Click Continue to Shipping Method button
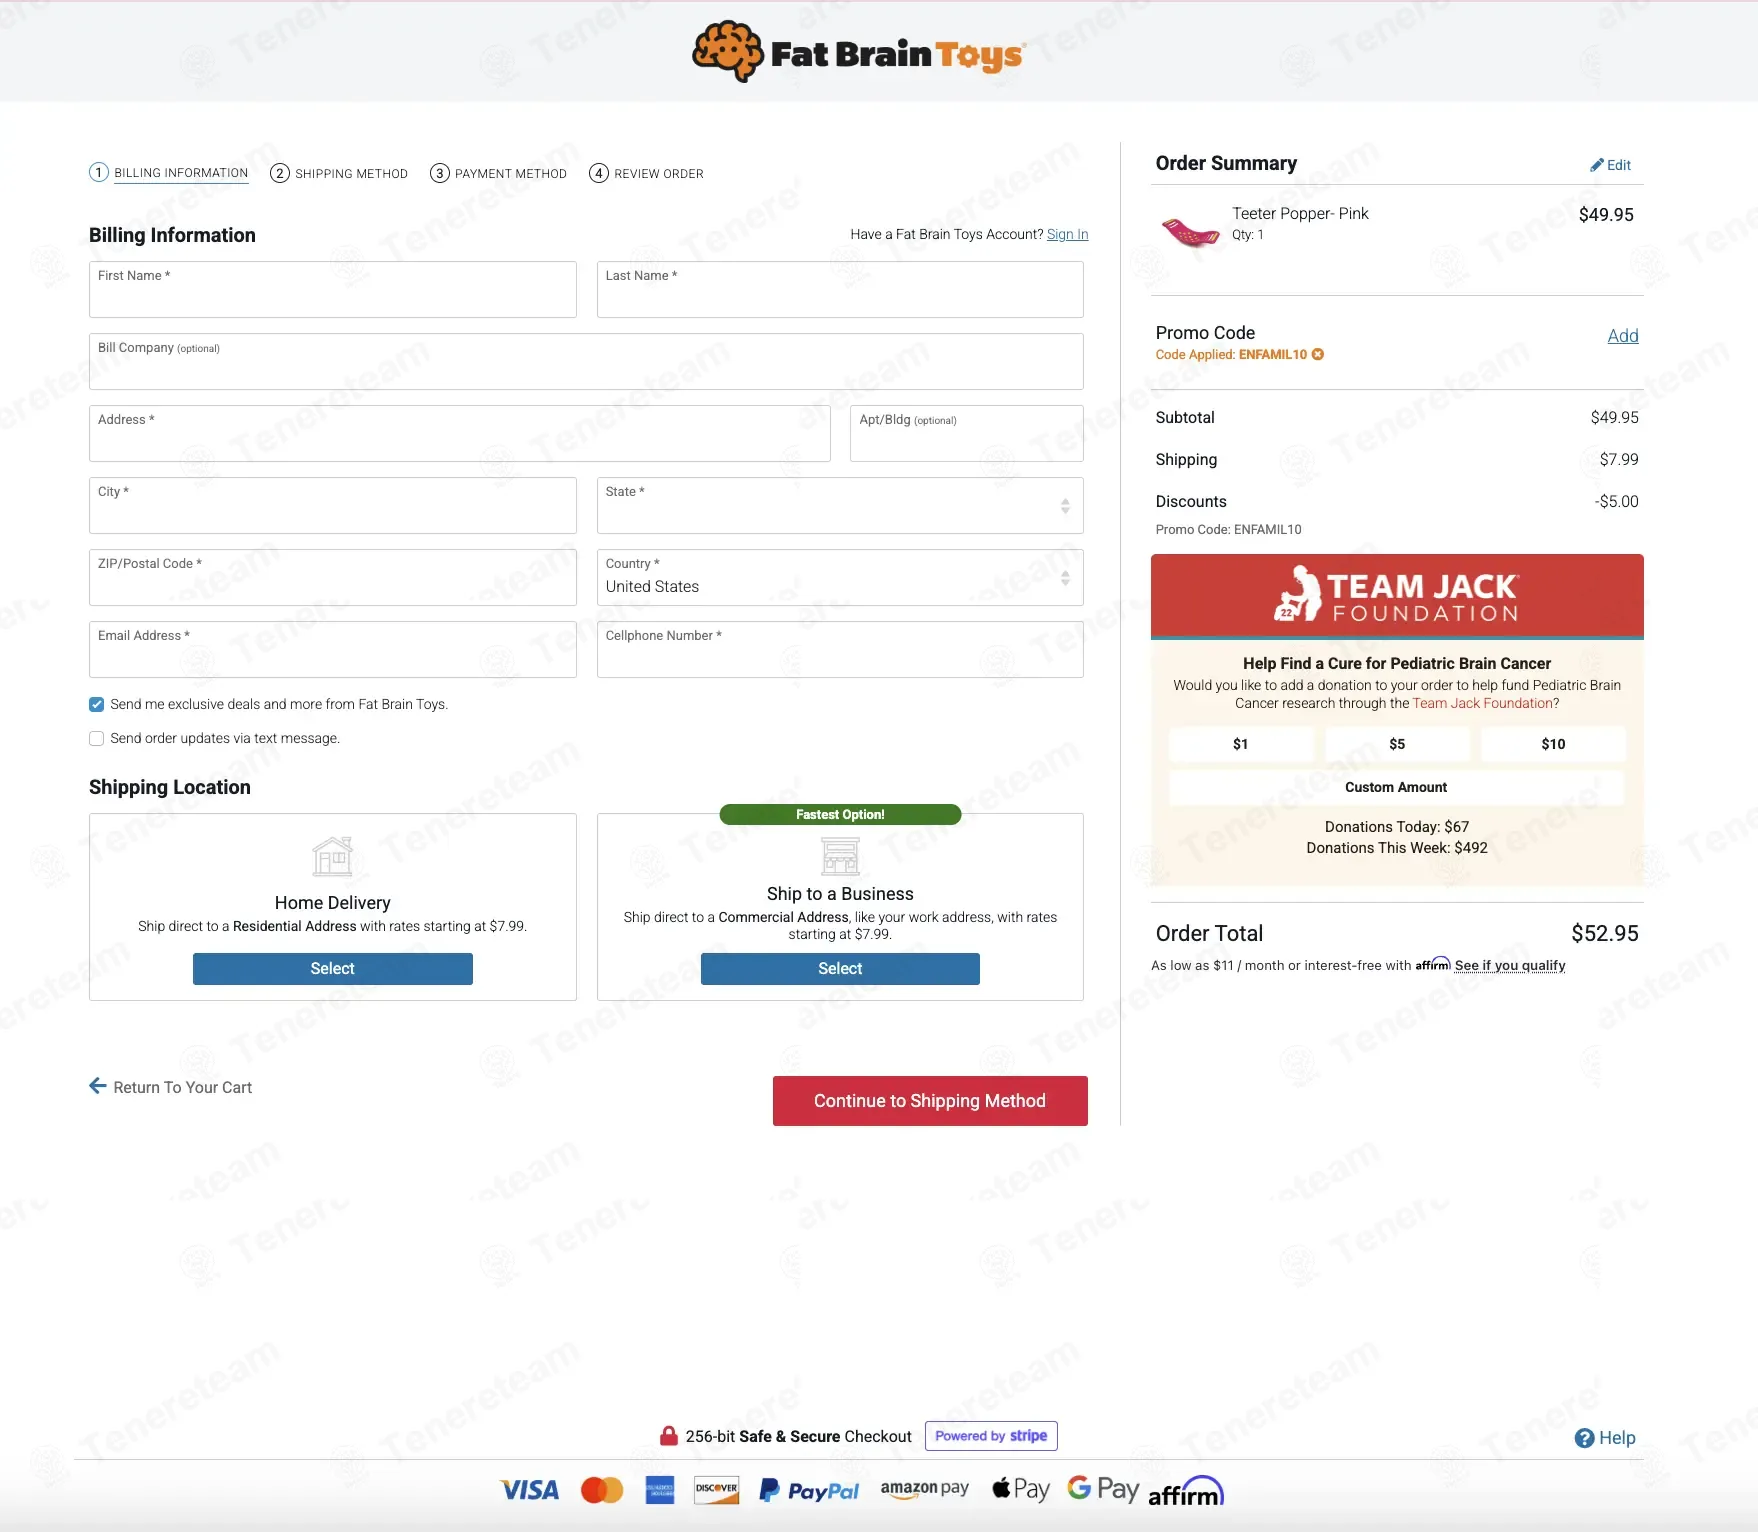 pyautogui.click(x=930, y=1101)
